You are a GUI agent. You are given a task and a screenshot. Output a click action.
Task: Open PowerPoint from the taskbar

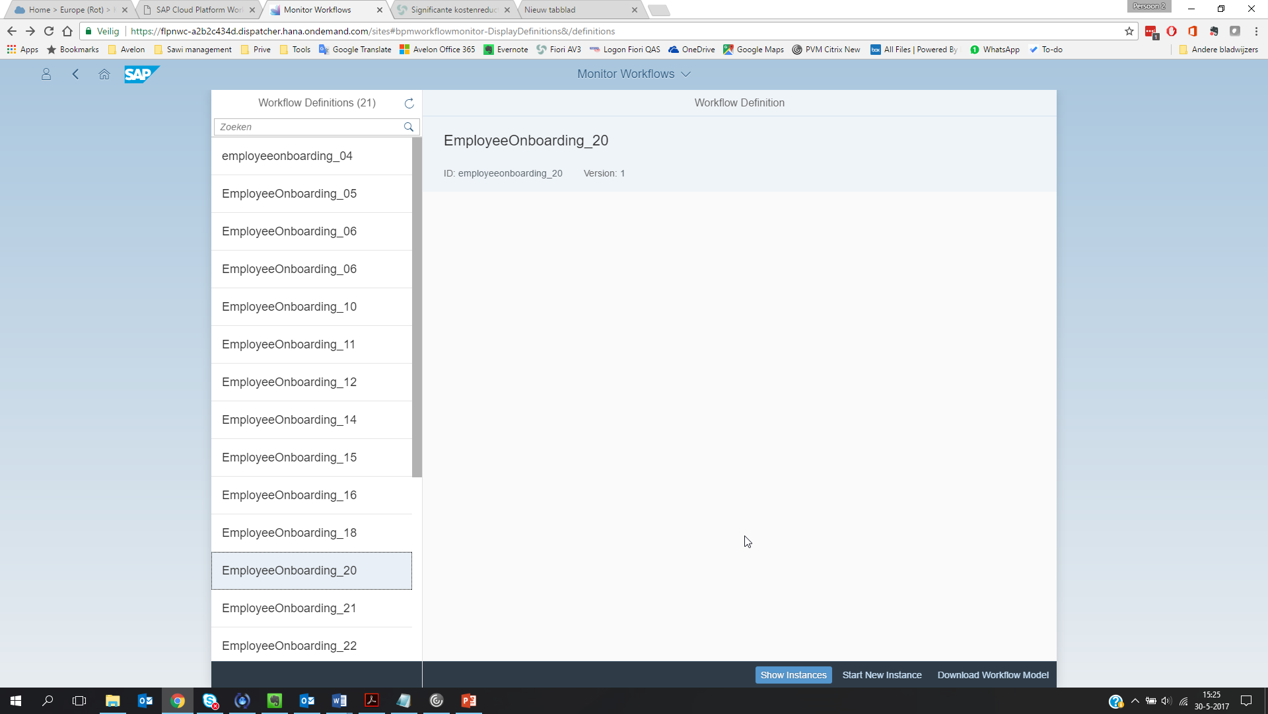click(x=469, y=701)
